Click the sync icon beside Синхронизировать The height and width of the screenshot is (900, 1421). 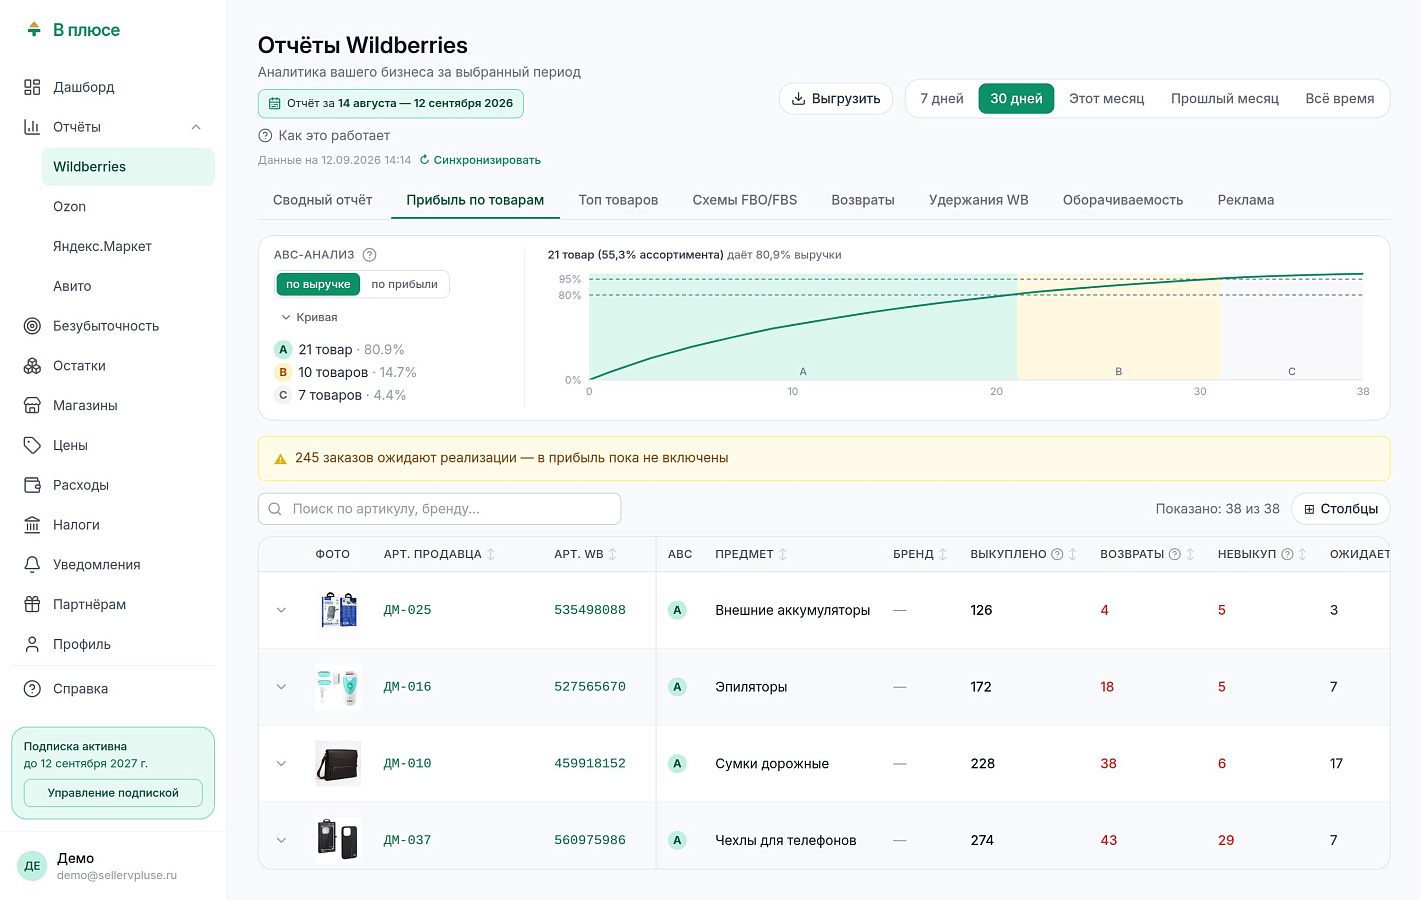pyautogui.click(x=424, y=160)
